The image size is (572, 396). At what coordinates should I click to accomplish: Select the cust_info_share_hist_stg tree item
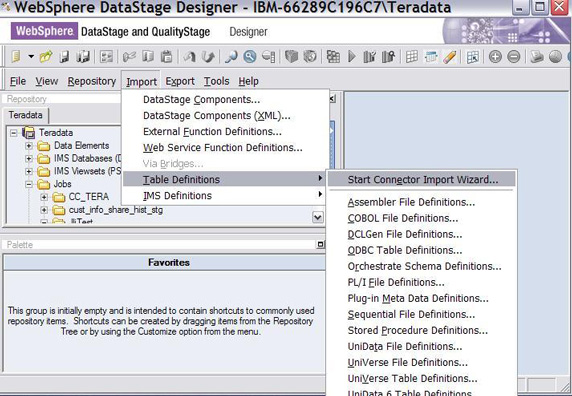[x=116, y=210]
